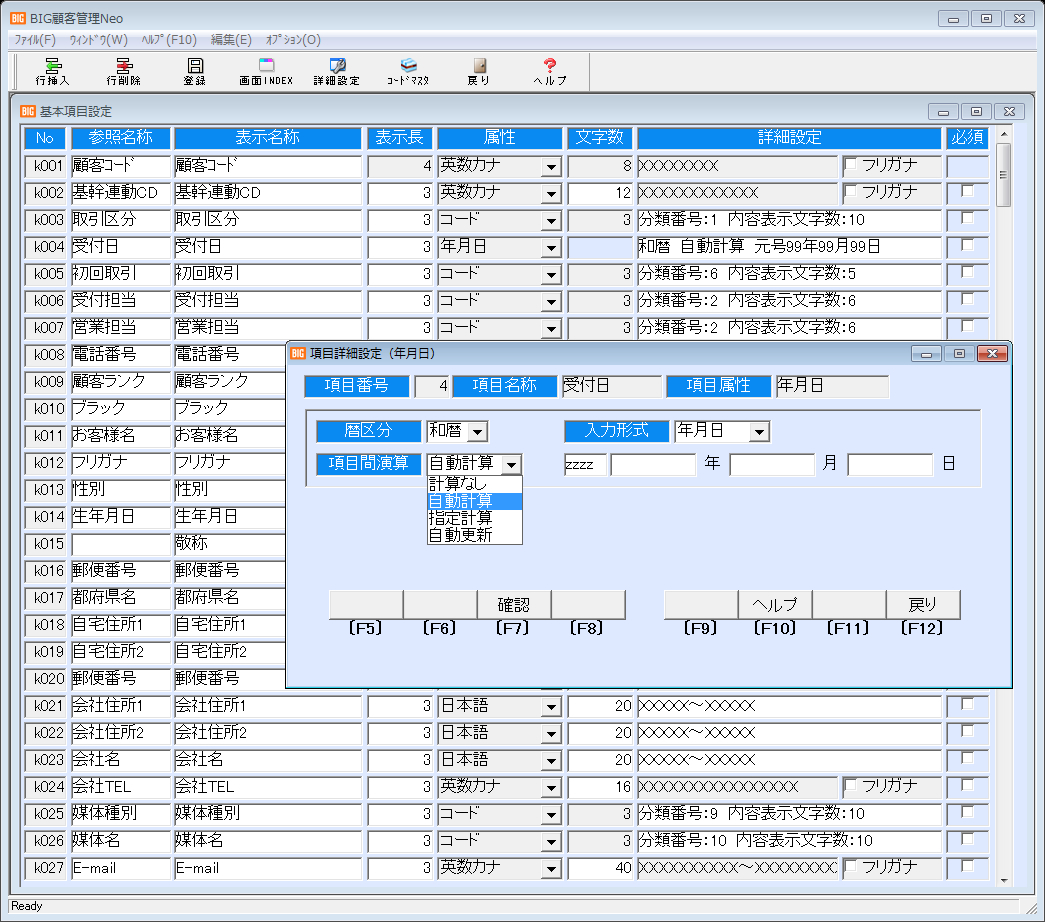This screenshot has height=922, width=1045.
Task: Check 必須 checkbox for k002 基幹連動CD
Action: tap(968, 191)
